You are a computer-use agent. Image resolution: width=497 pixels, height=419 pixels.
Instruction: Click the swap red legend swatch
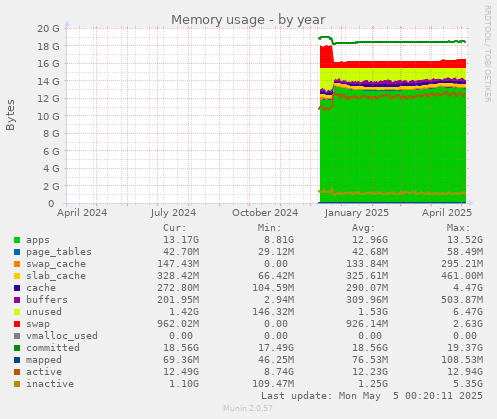17,324
